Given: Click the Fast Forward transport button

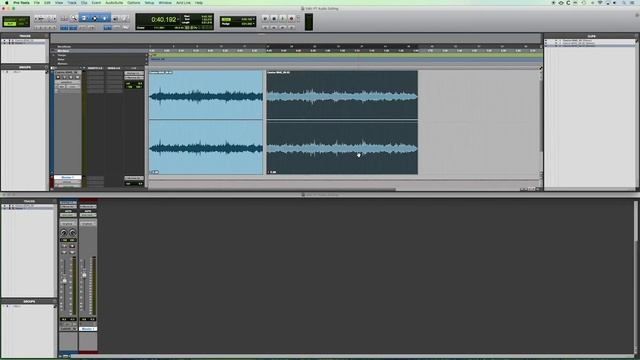Looking at the screenshot, I should [282, 27].
